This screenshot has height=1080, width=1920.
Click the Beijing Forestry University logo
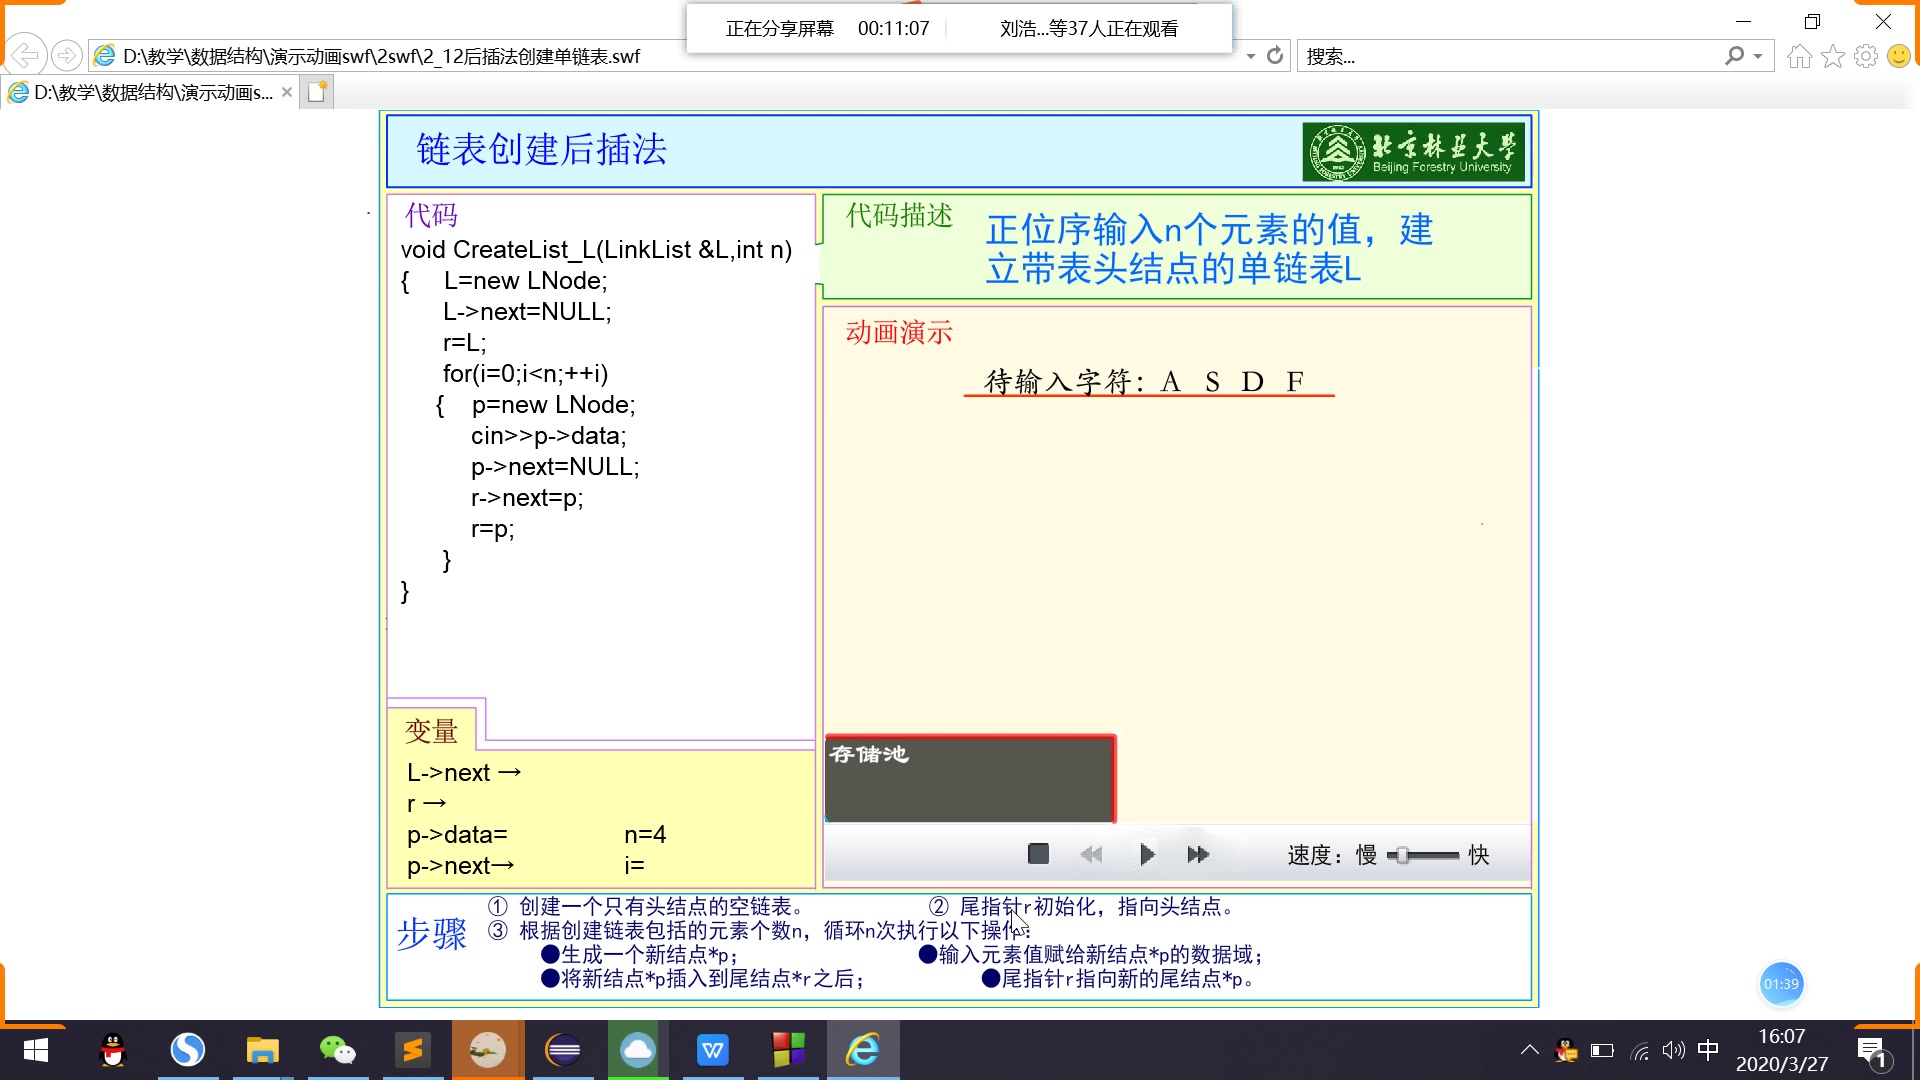click(x=1413, y=152)
